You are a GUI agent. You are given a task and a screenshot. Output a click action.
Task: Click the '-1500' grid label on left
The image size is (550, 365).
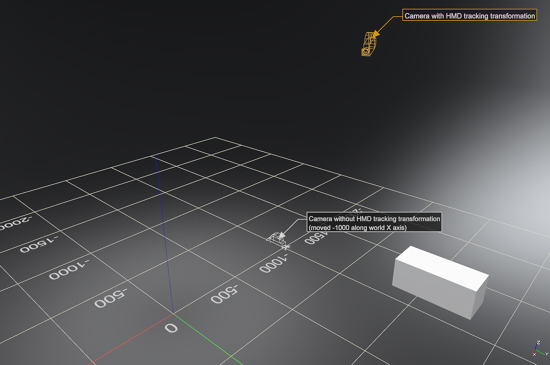(39, 244)
